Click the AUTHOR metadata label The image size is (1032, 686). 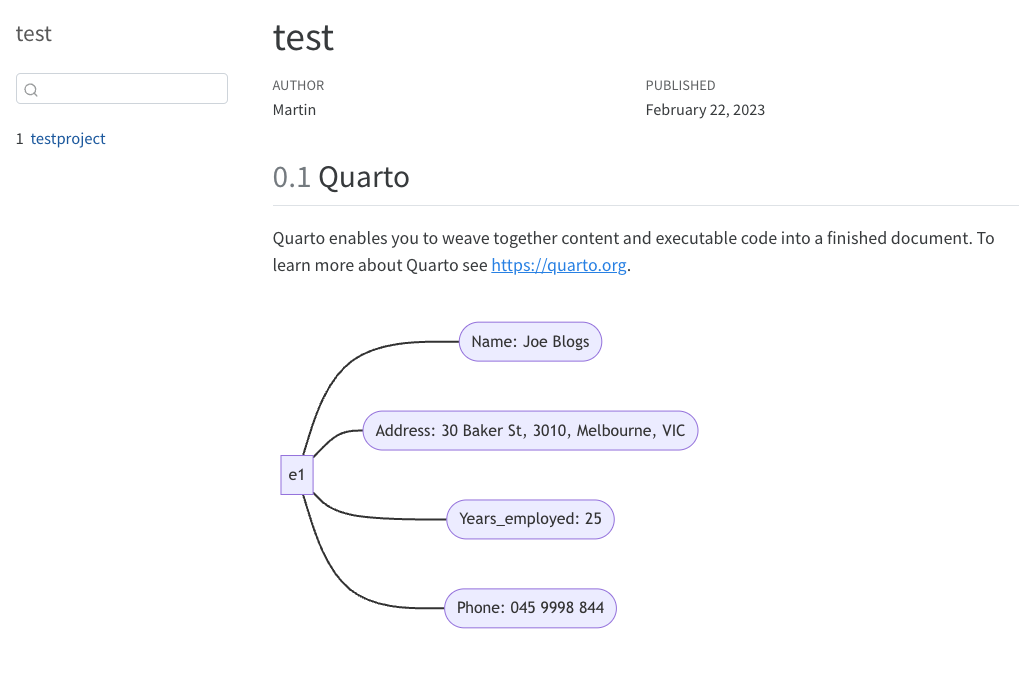pos(298,86)
